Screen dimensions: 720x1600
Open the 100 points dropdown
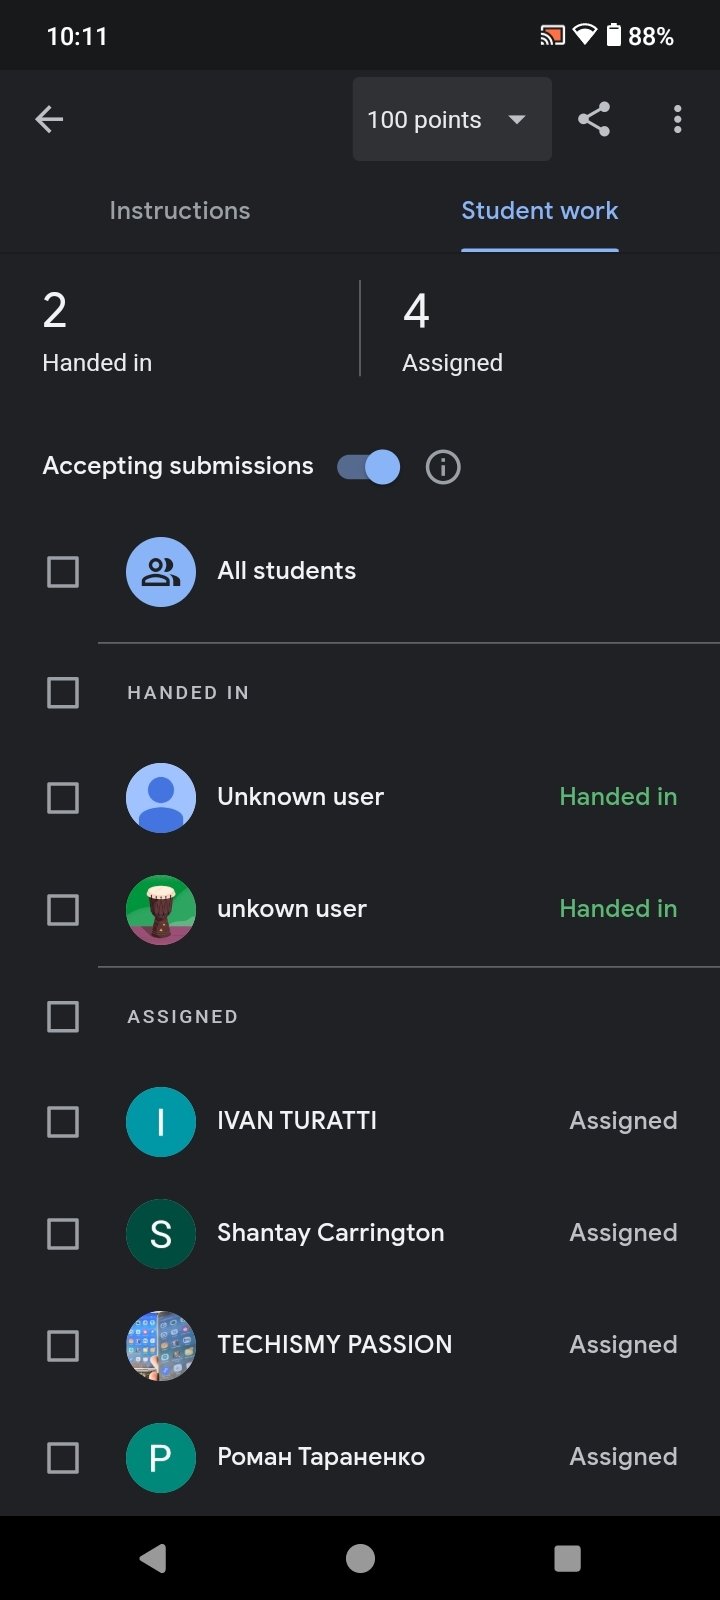coord(451,120)
